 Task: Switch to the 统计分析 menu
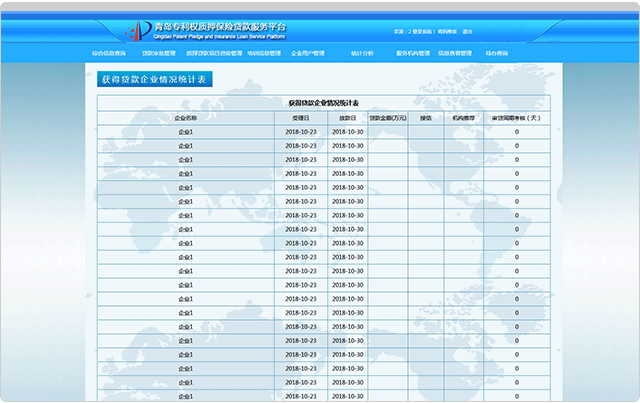pyautogui.click(x=362, y=52)
